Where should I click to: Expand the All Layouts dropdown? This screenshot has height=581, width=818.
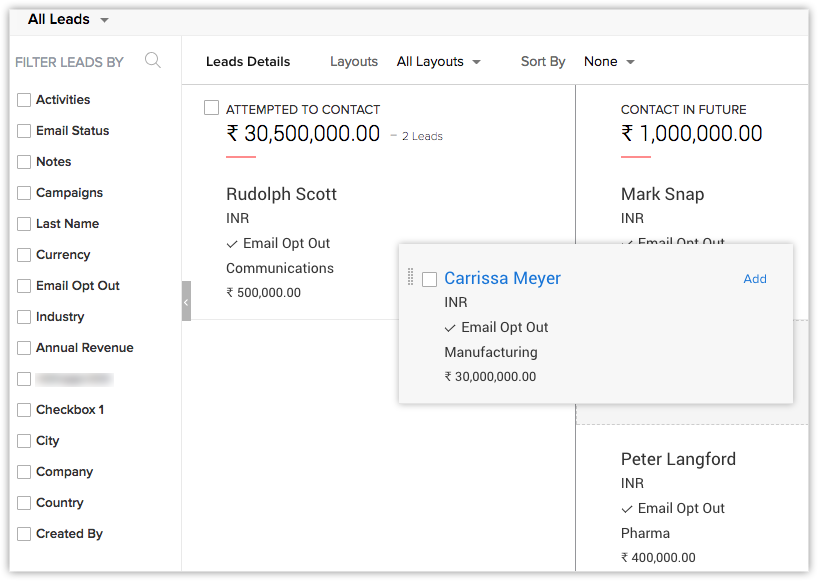pos(438,62)
